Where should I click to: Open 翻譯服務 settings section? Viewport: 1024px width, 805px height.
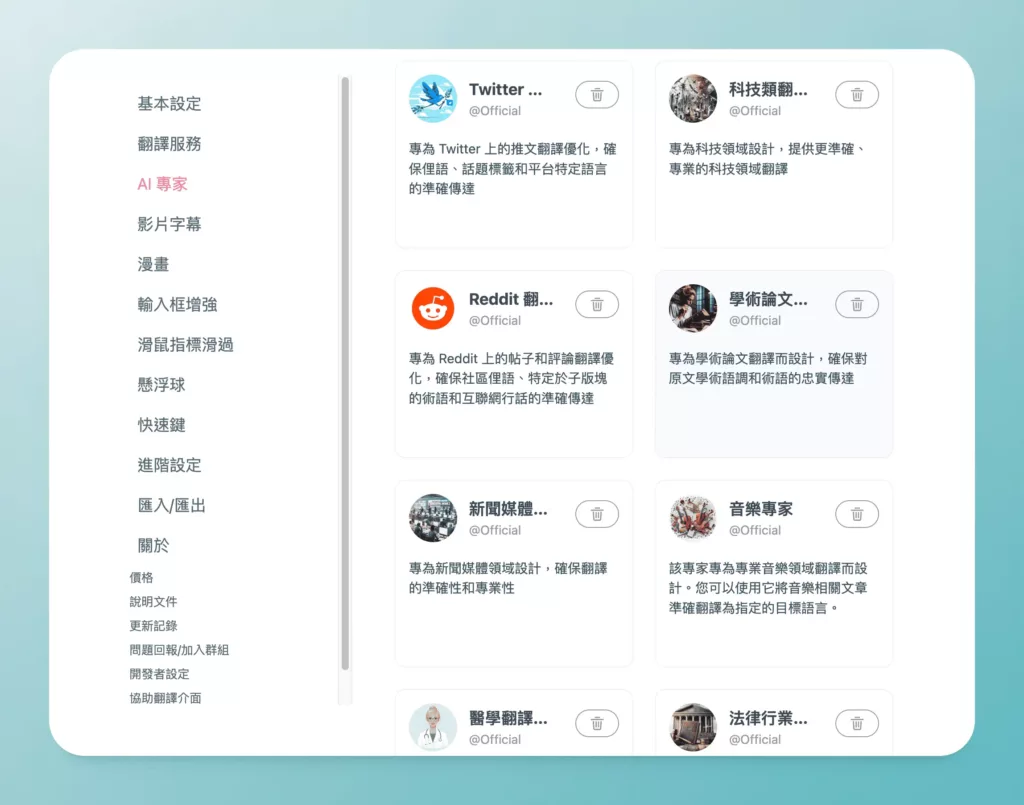[169, 144]
